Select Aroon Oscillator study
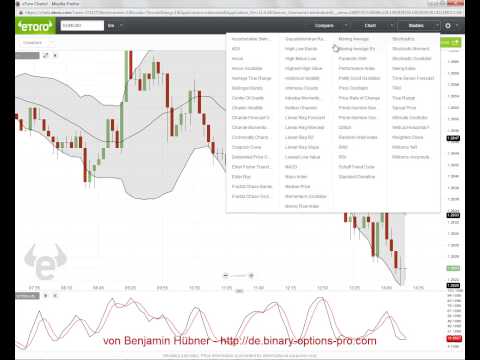 pos(247,68)
